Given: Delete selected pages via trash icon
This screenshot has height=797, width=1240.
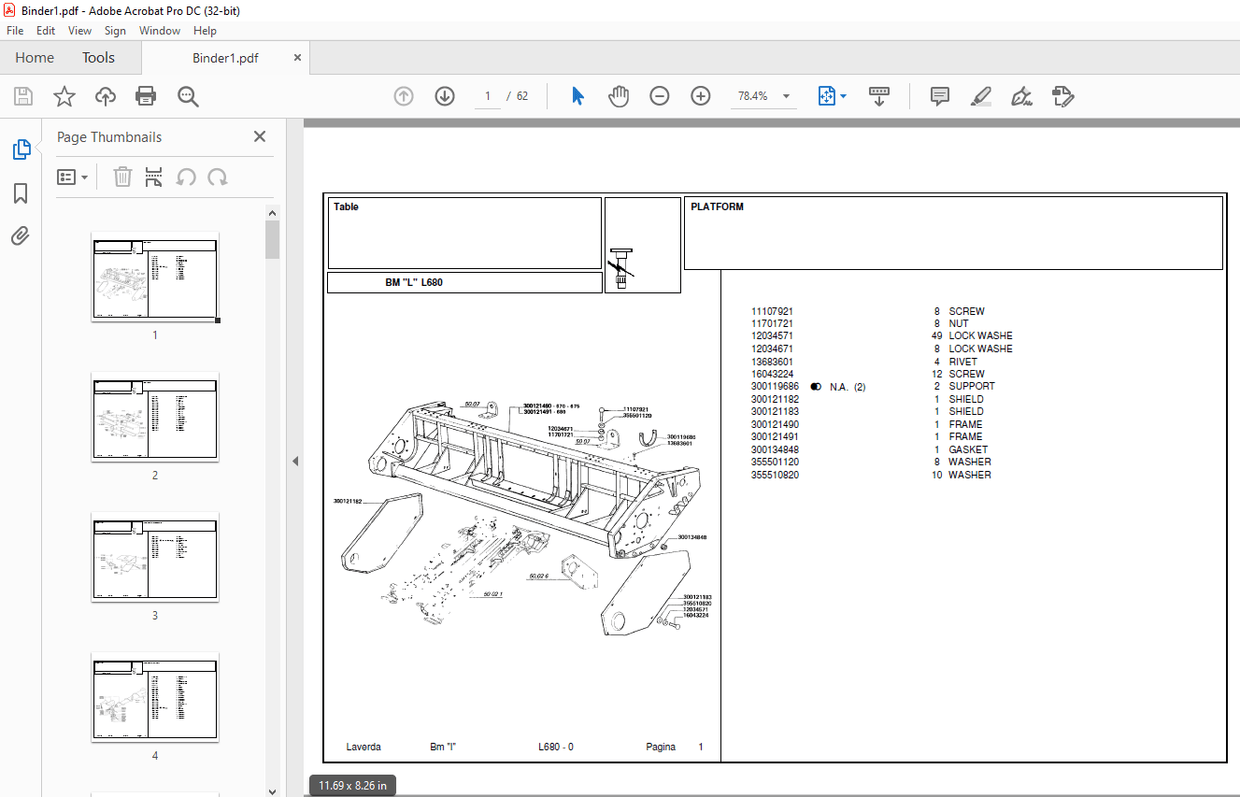Looking at the screenshot, I should [x=122, y=177].
